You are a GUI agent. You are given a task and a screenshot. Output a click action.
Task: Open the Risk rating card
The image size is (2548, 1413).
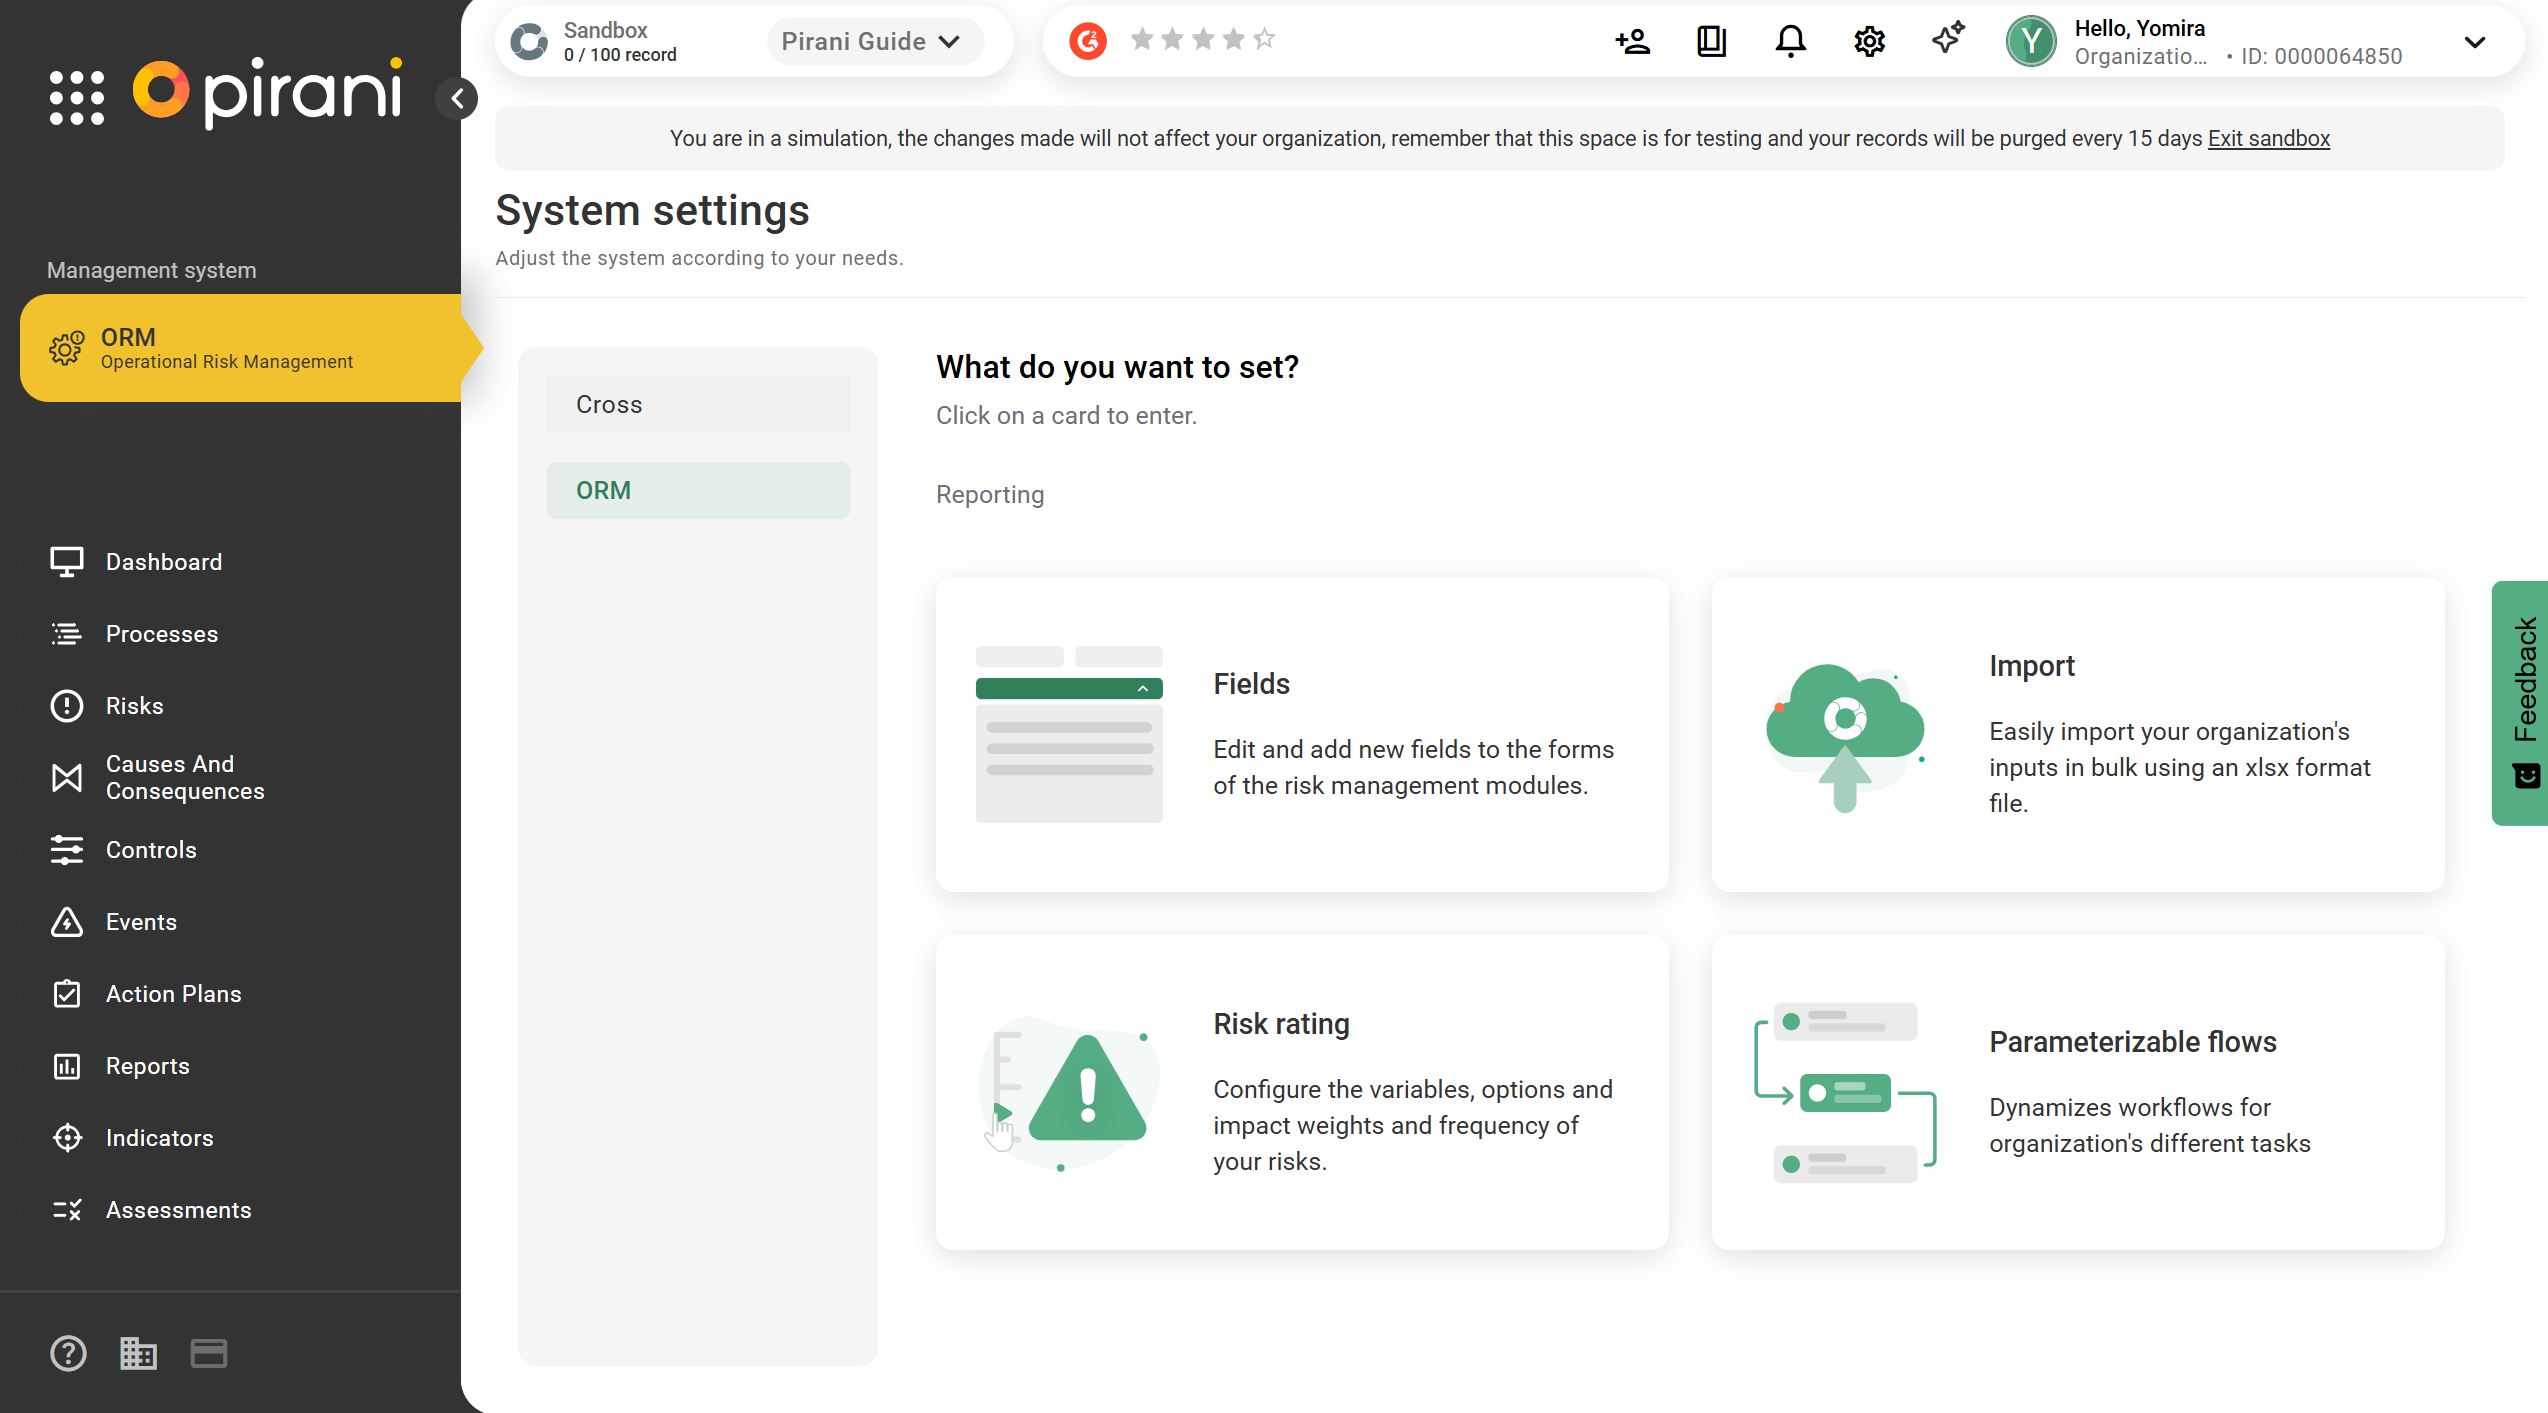(1302, 1092)
